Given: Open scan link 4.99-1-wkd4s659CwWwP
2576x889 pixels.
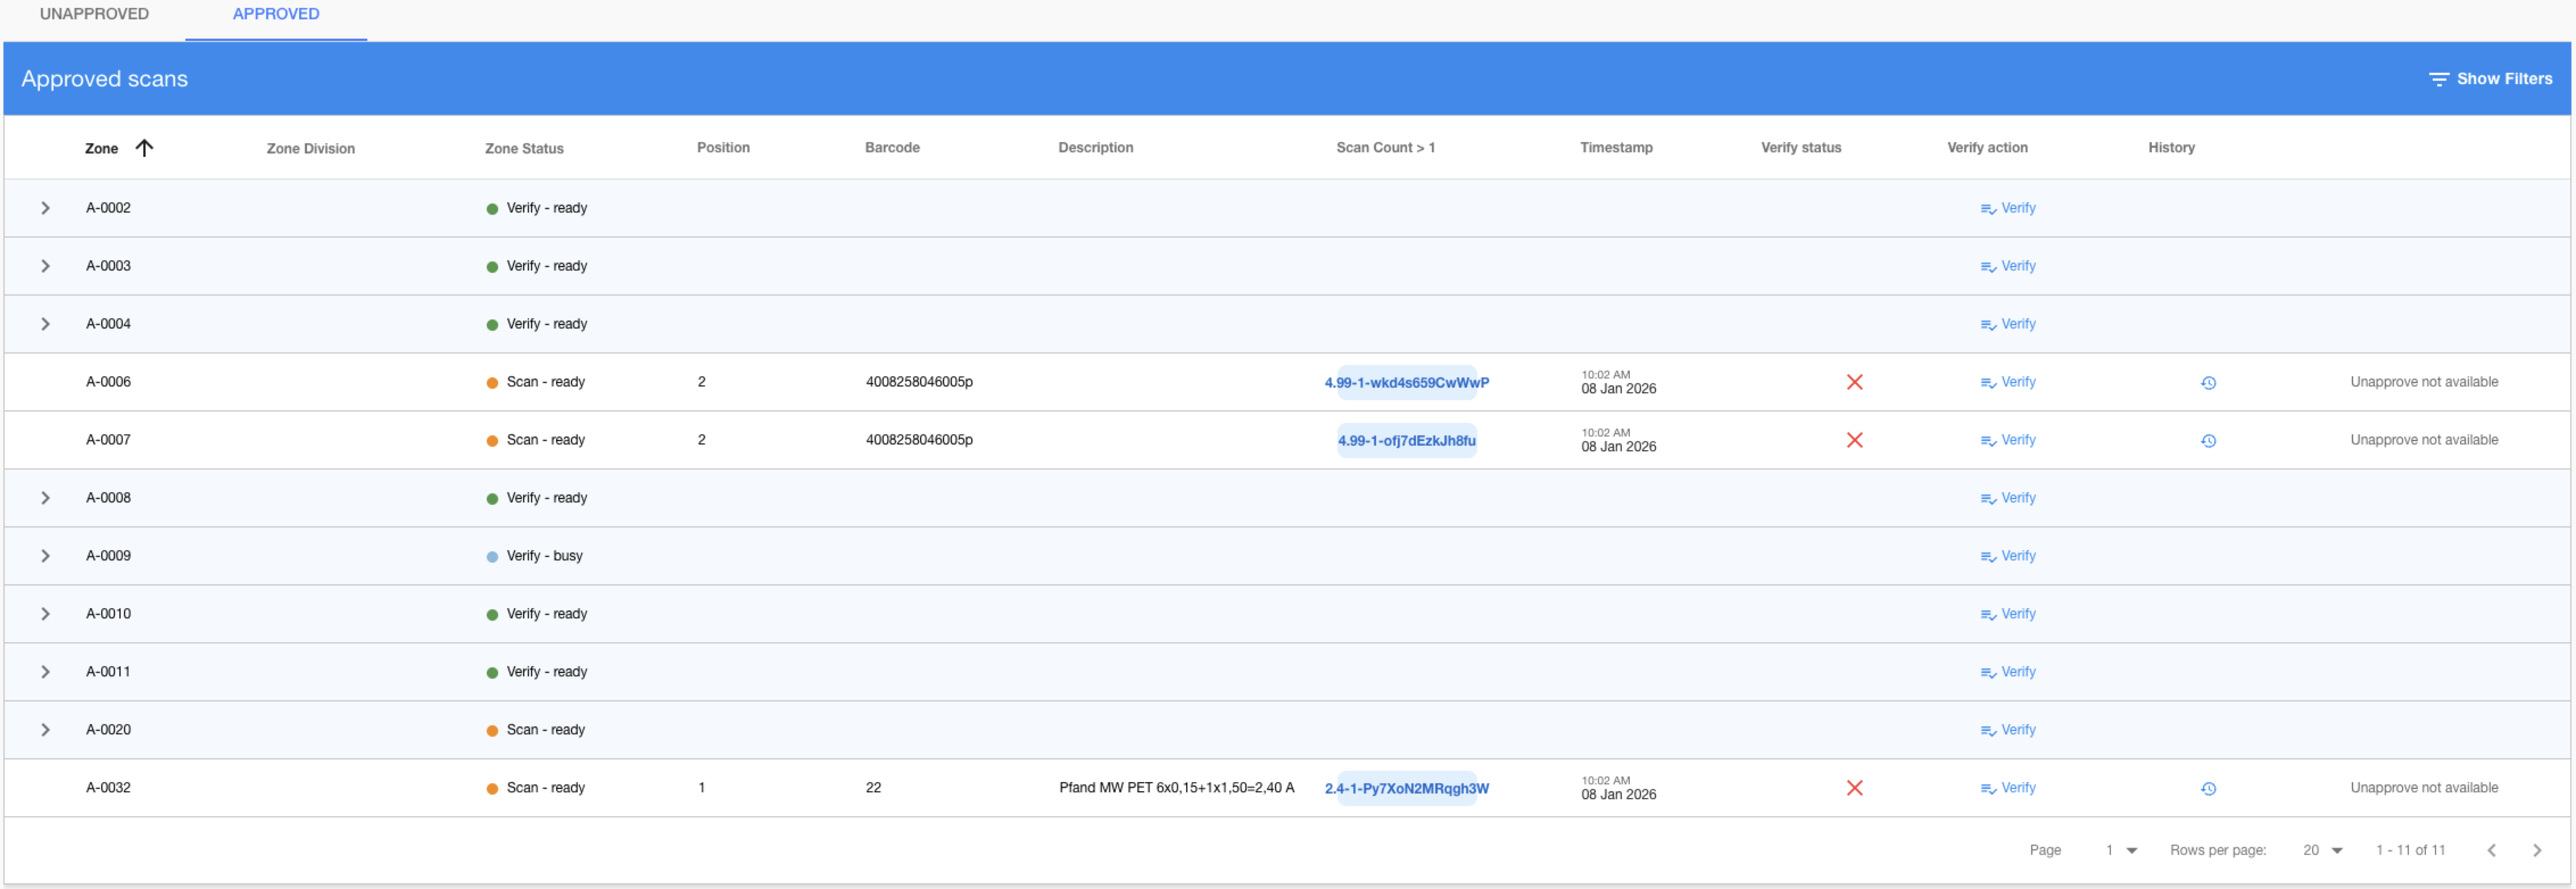Looking at the screenshot, I should click(x=1406, y=383).
